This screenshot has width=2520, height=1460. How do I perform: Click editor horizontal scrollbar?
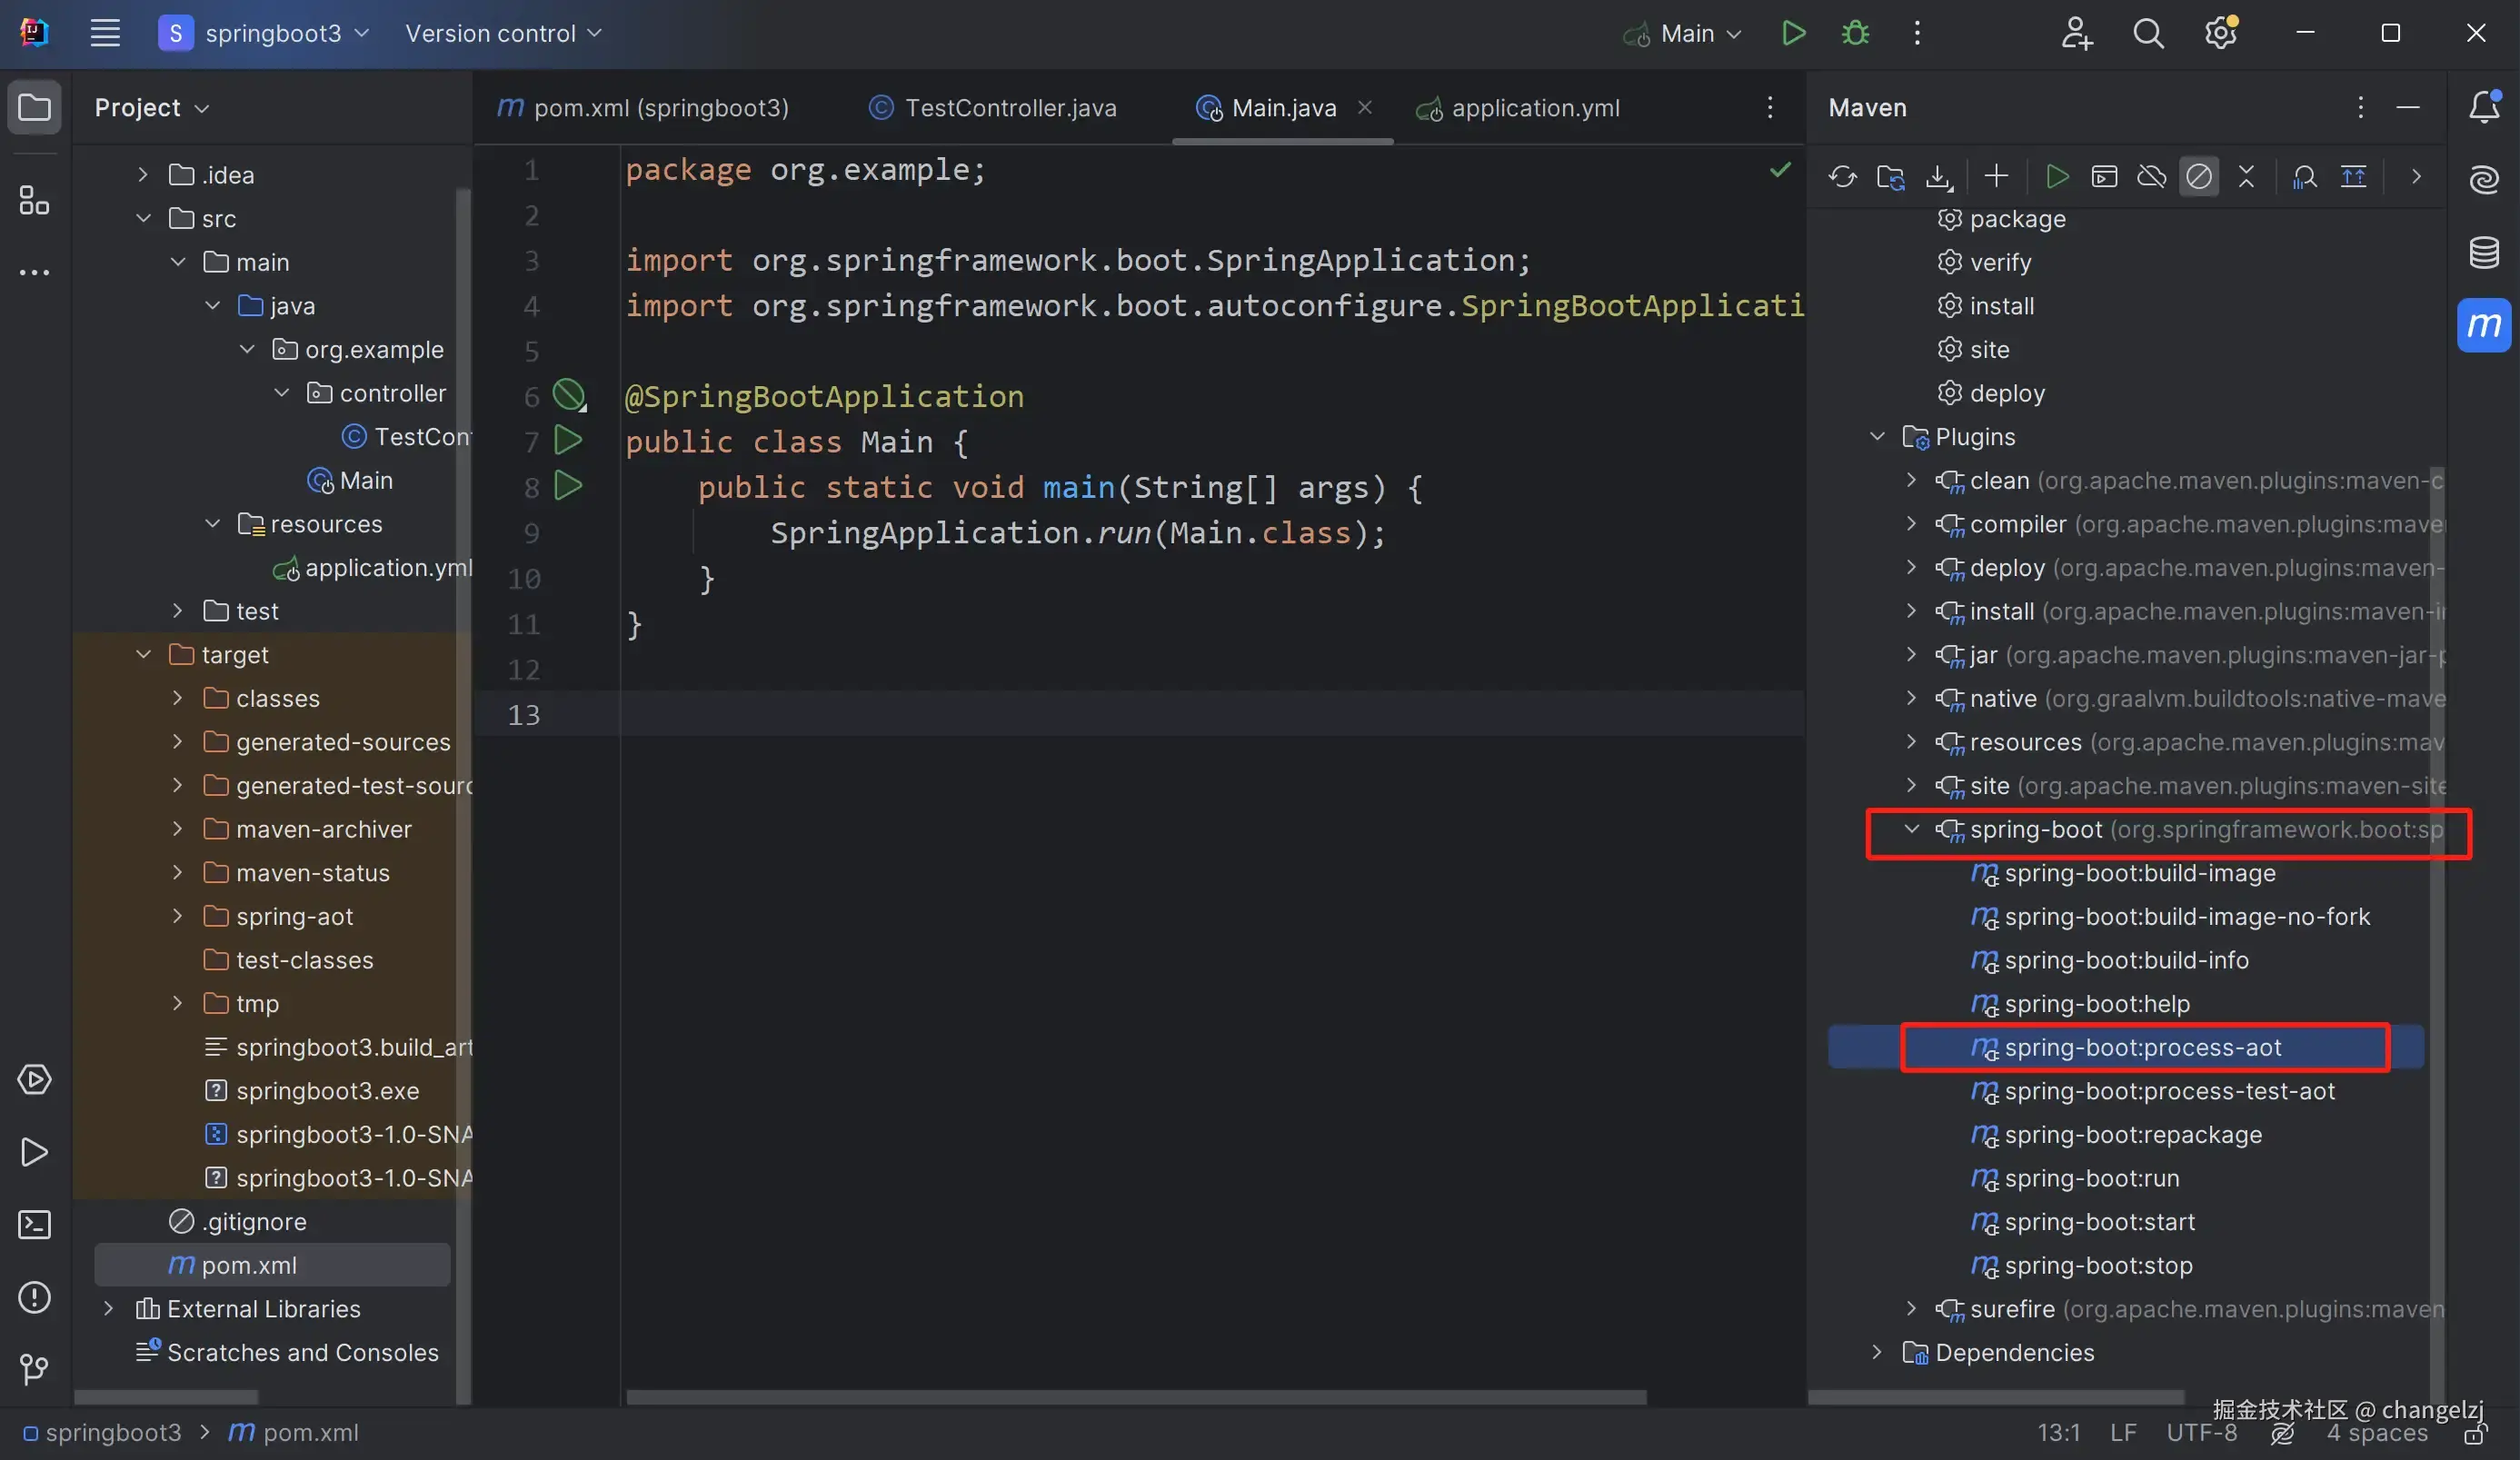[1135, 1397]
